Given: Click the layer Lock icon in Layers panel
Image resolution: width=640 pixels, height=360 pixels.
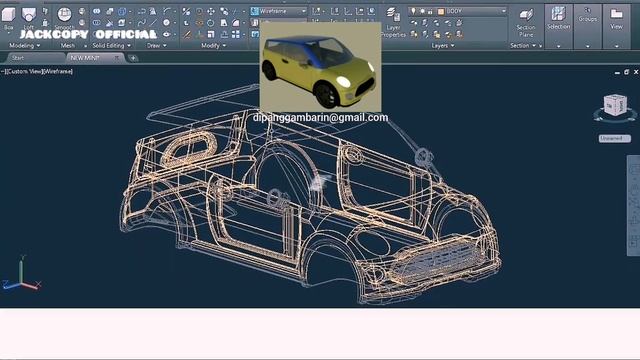Looking at the screenshot, I should (448, 23).
